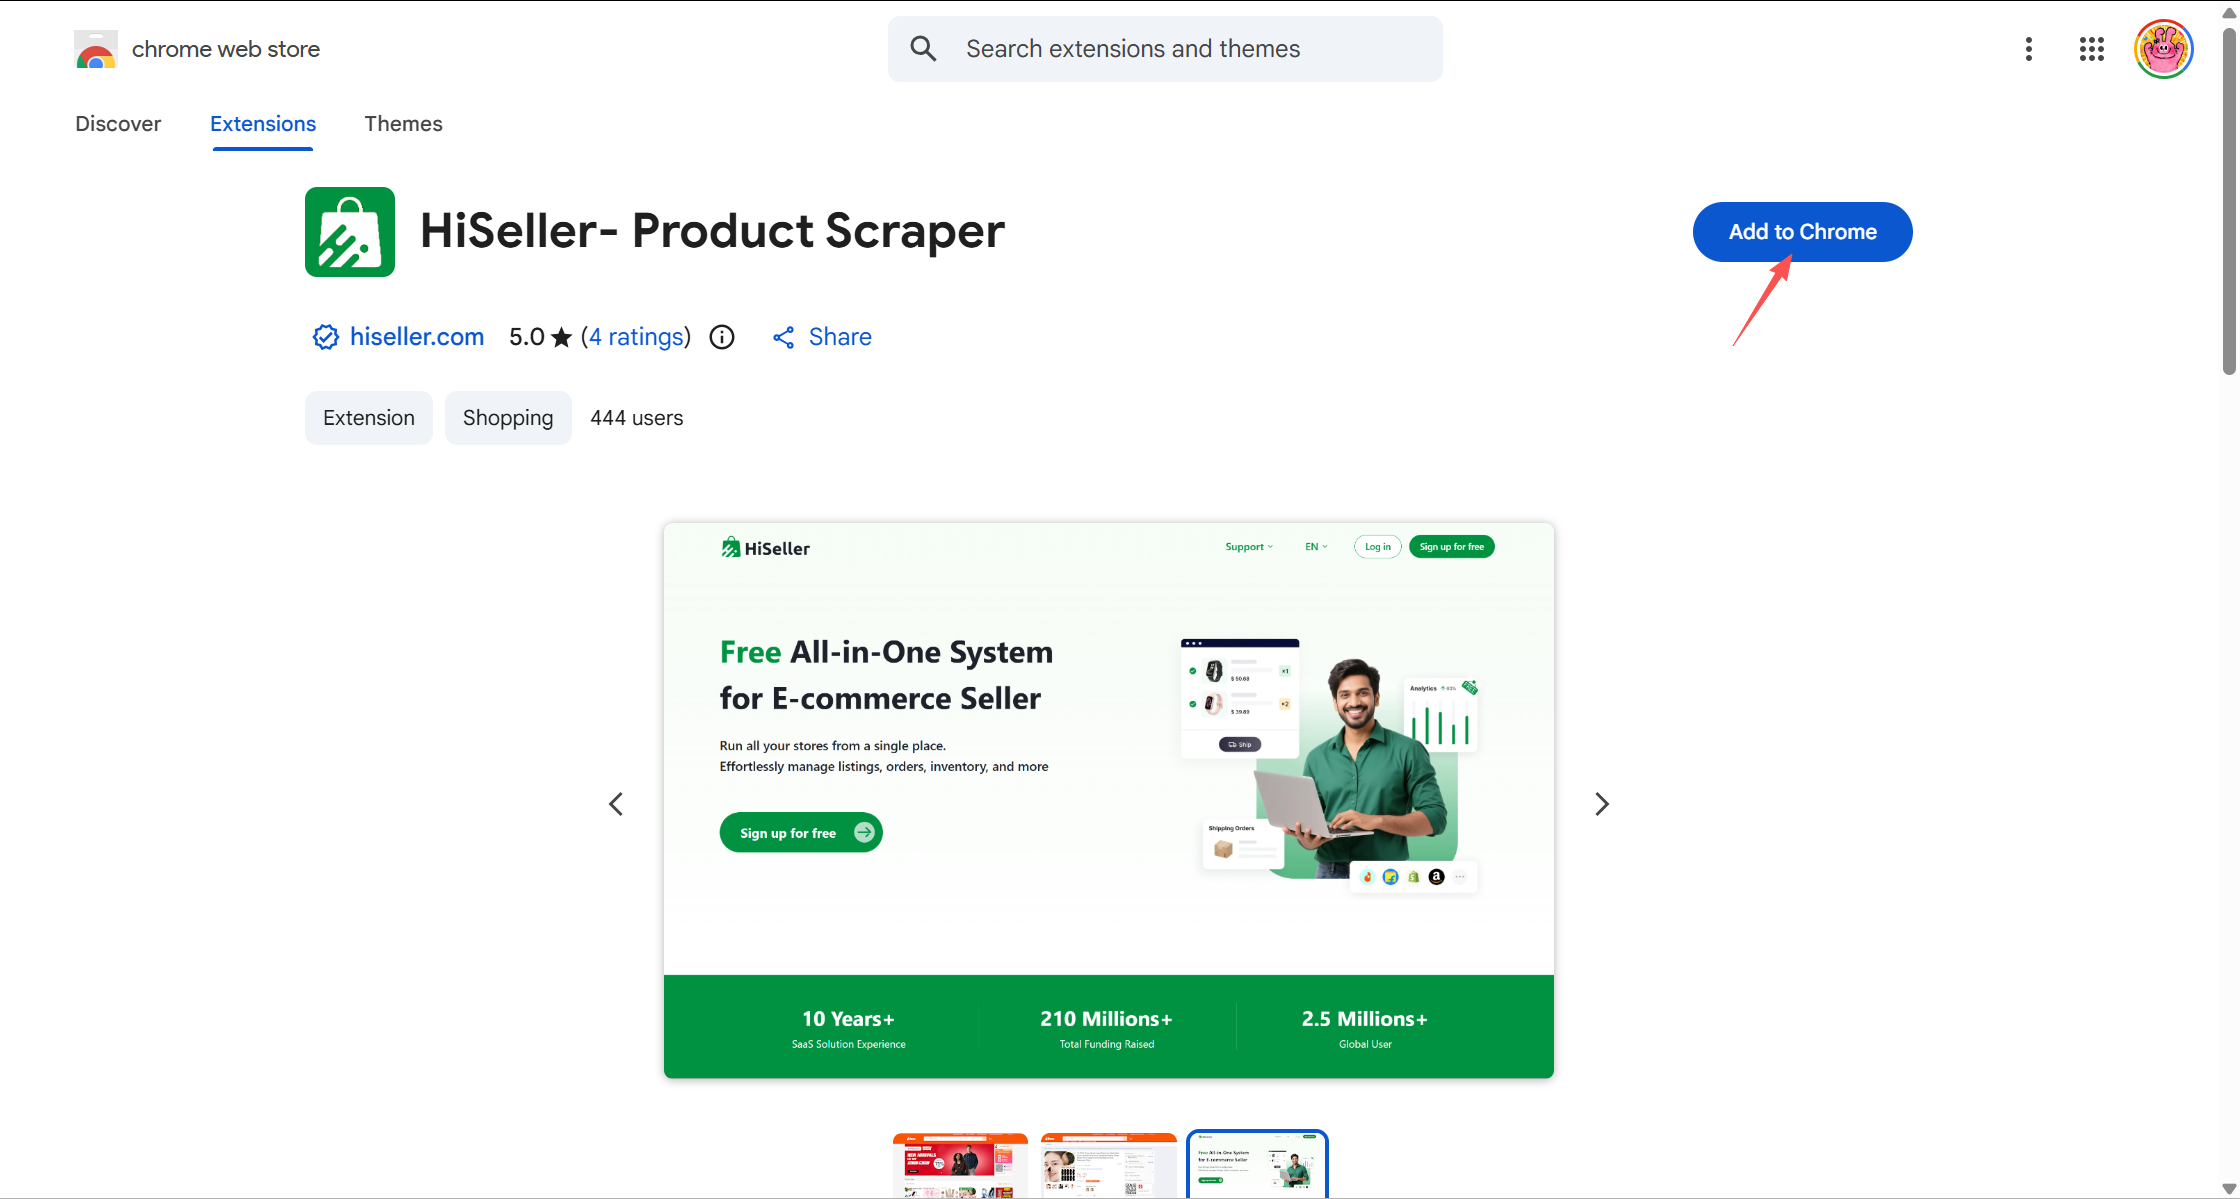This screenshot has height=1199, width=2240.
Task: Open the hiseller.com publisher link
Action: pos(417,337)
